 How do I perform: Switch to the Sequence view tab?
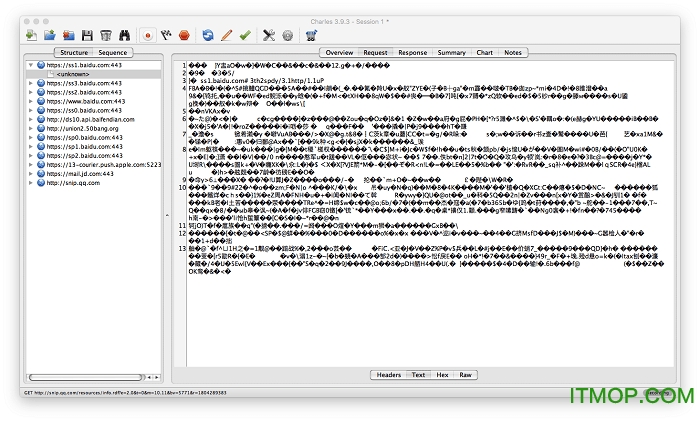[x=112, y=52]
